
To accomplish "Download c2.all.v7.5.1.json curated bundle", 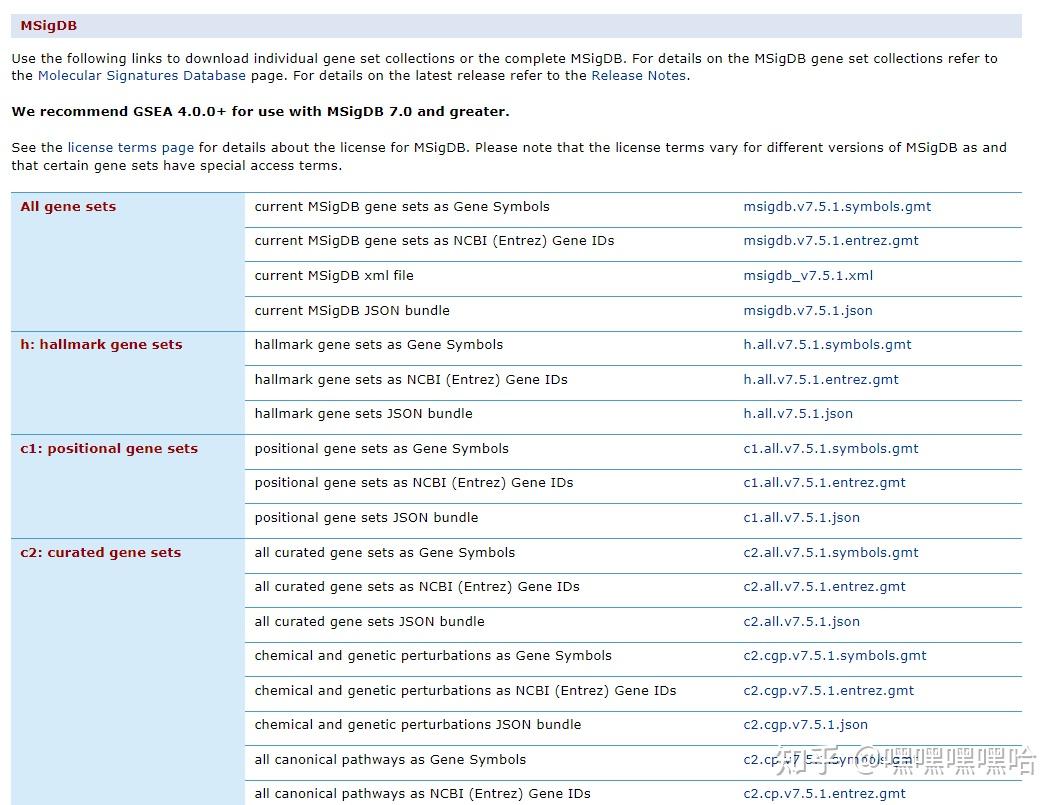I will coord(801,621).
